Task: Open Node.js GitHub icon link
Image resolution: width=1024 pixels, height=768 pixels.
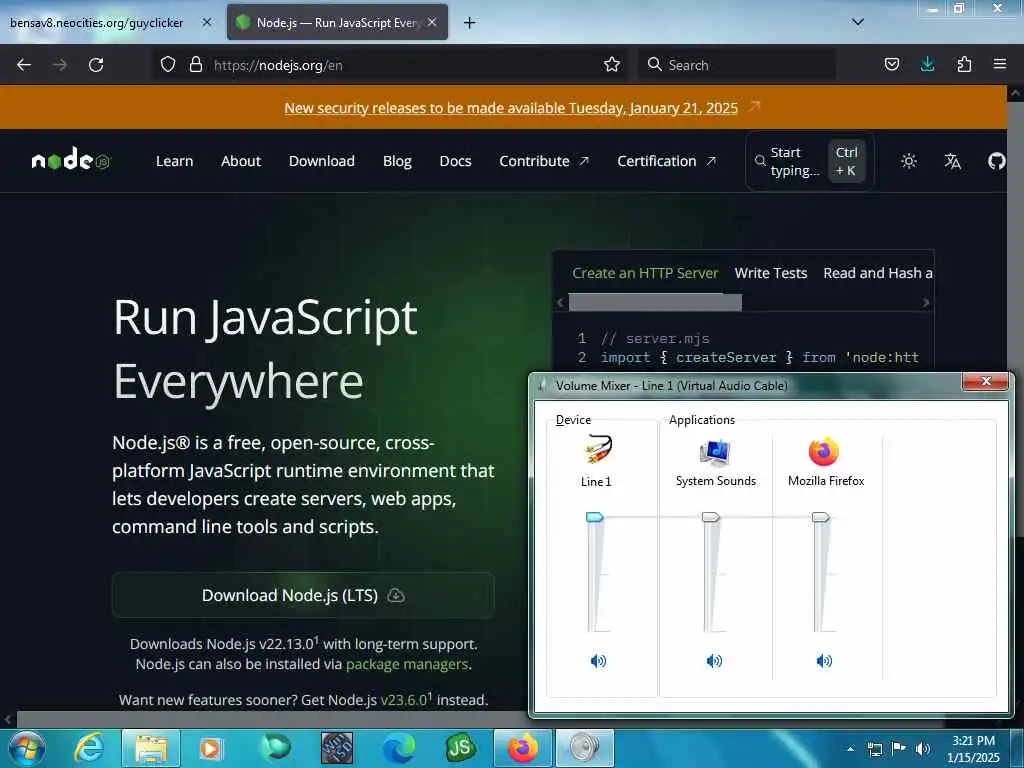Action: (996, 161)
